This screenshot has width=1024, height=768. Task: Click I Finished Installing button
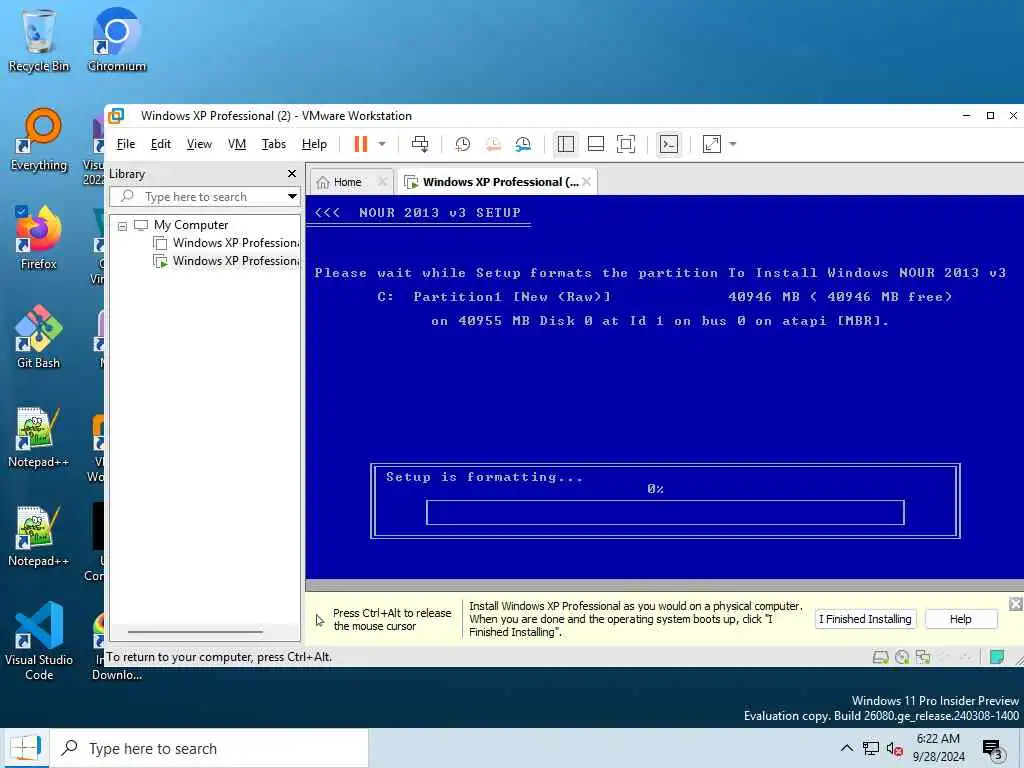pos(865,619)
